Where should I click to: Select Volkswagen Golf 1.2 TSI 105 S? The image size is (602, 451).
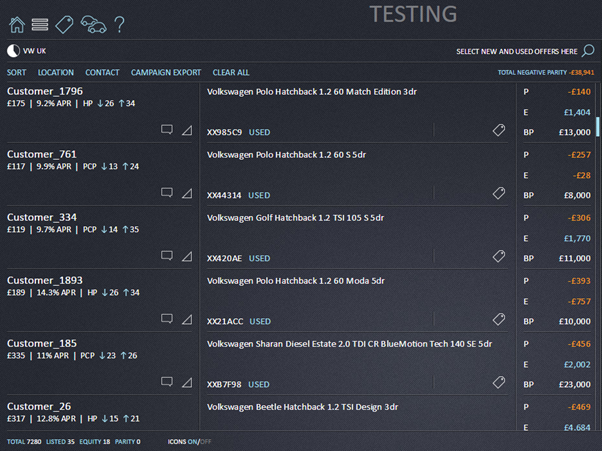(295, 218)
